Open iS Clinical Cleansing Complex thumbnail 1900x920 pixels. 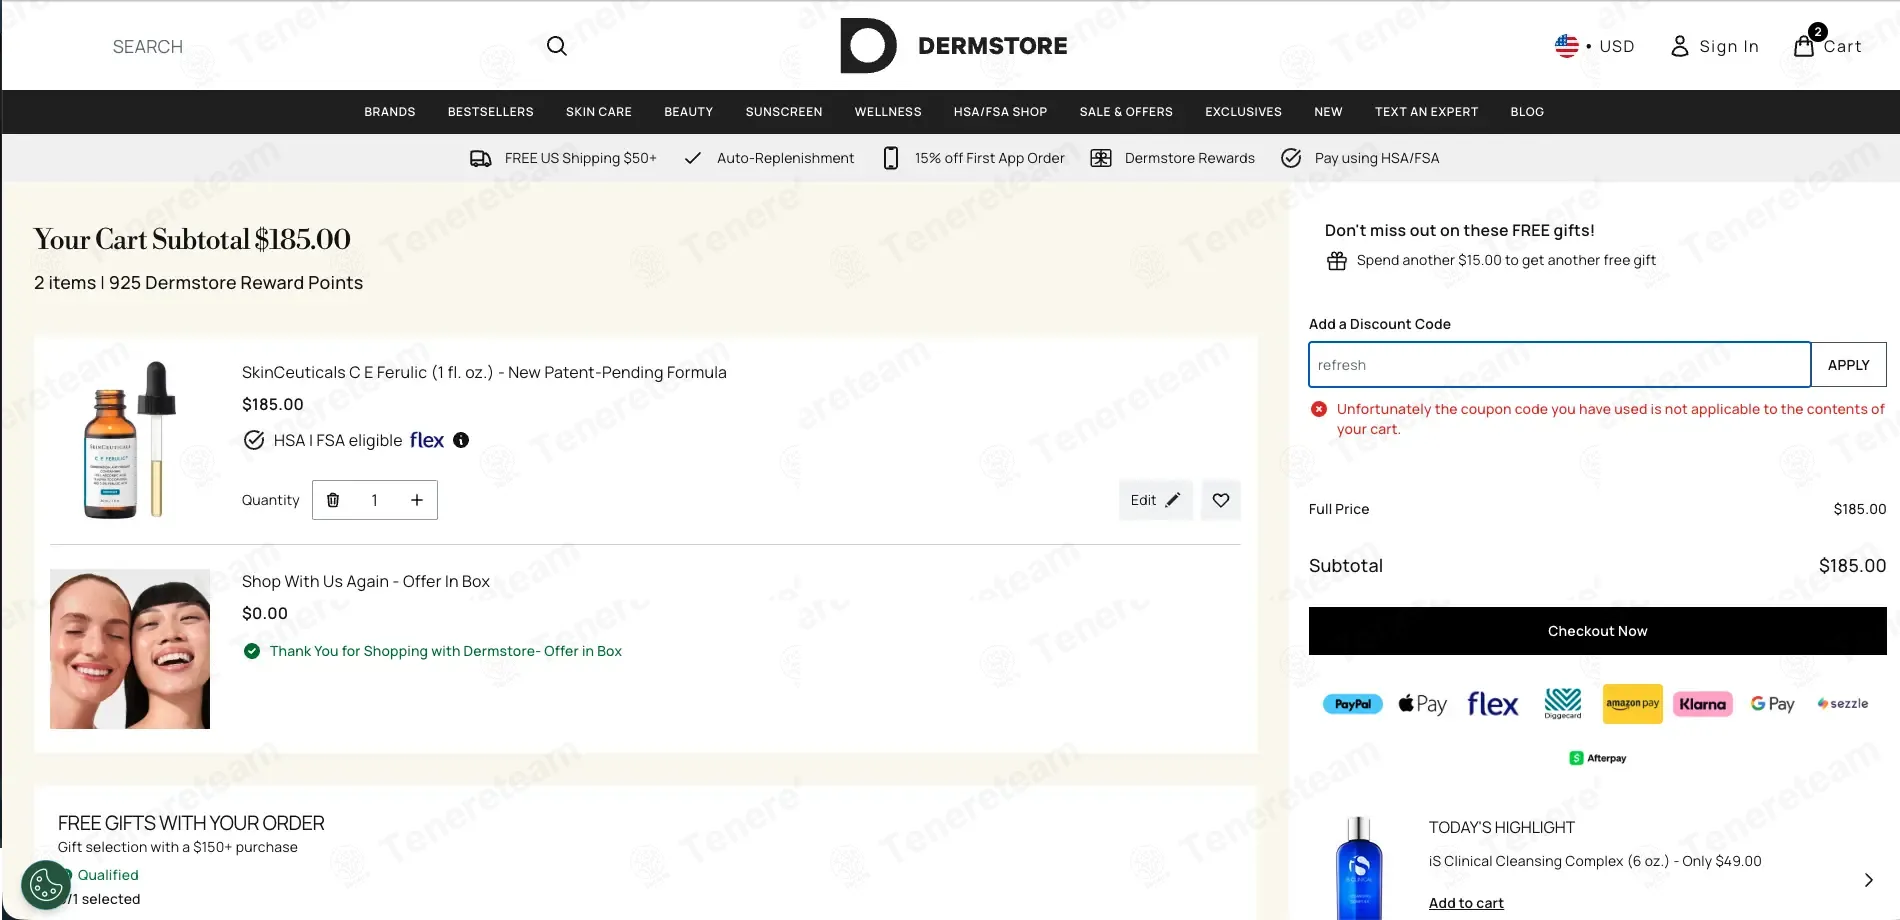tap(1360, 868)
